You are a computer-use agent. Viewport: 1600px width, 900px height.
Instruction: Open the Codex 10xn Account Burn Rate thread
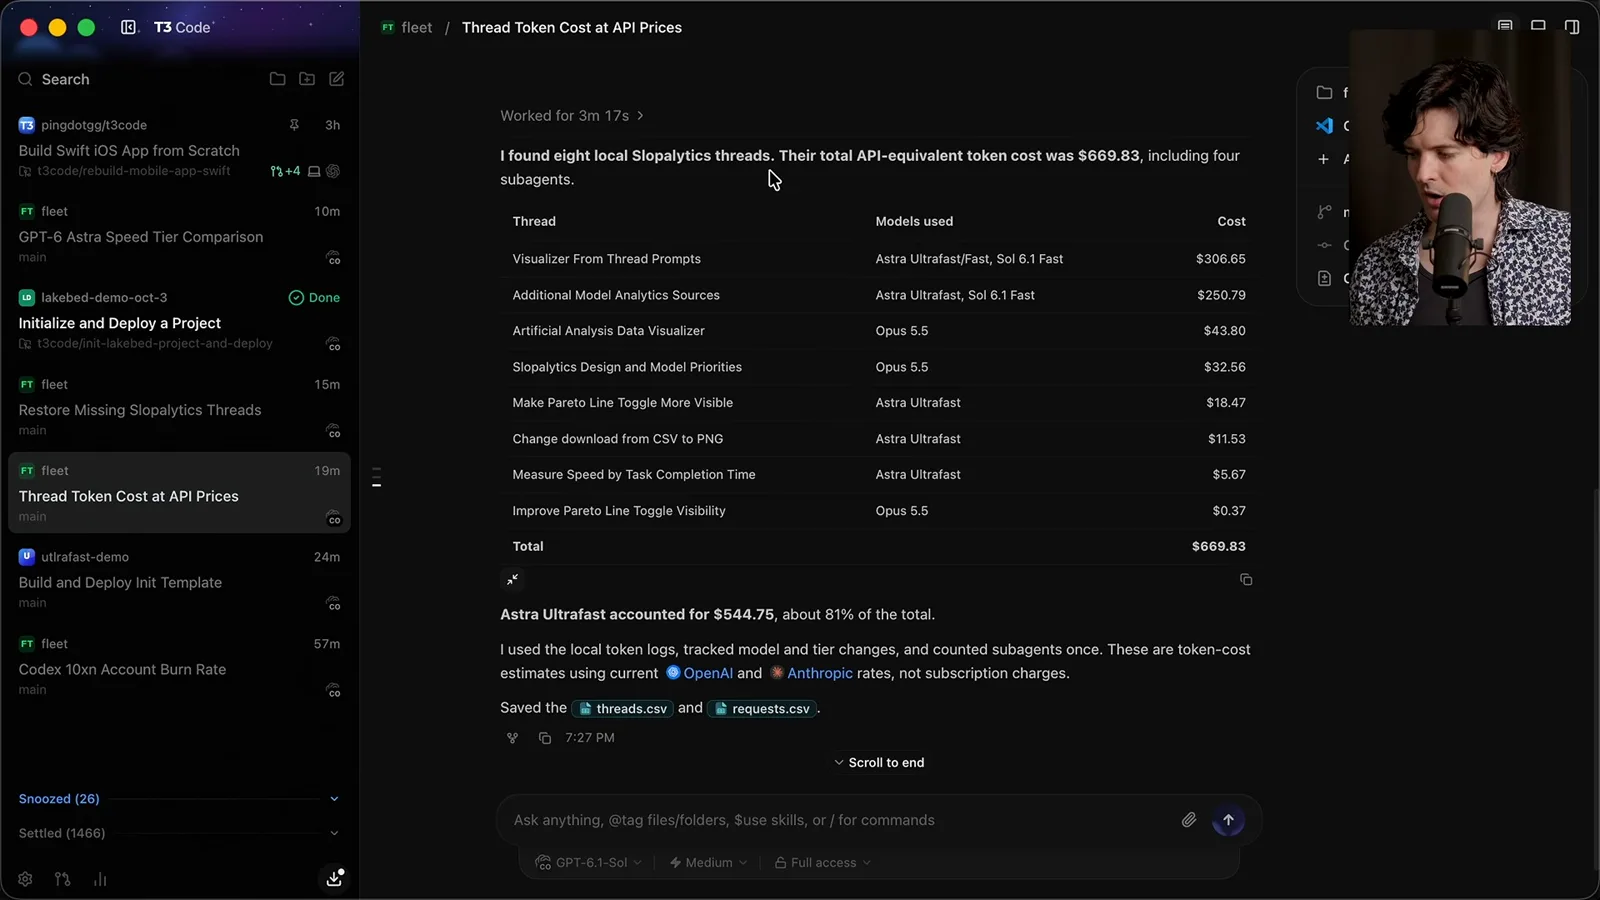tap(179, 666)
